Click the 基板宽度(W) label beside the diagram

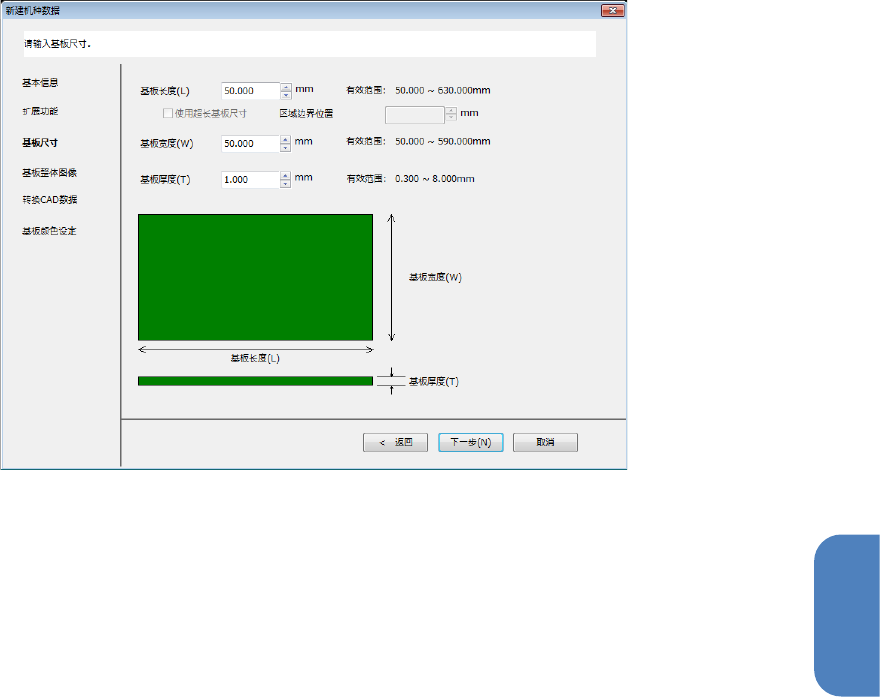[x=435, y=277]
